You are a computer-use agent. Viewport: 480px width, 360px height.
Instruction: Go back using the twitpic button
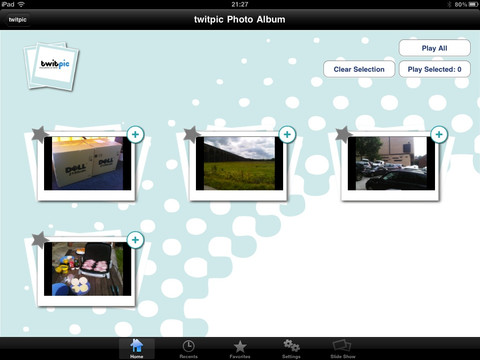[18, 20]
